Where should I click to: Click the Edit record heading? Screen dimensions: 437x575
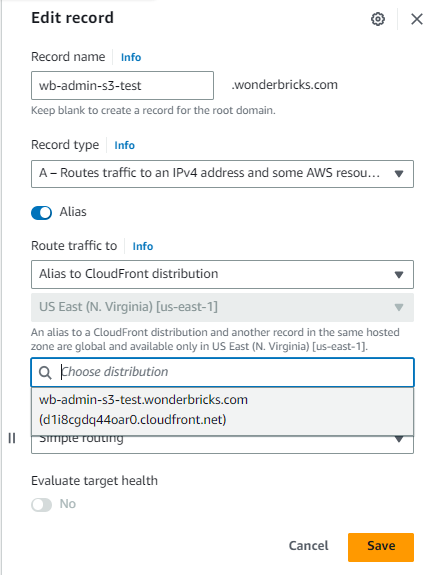click(73, 18)
